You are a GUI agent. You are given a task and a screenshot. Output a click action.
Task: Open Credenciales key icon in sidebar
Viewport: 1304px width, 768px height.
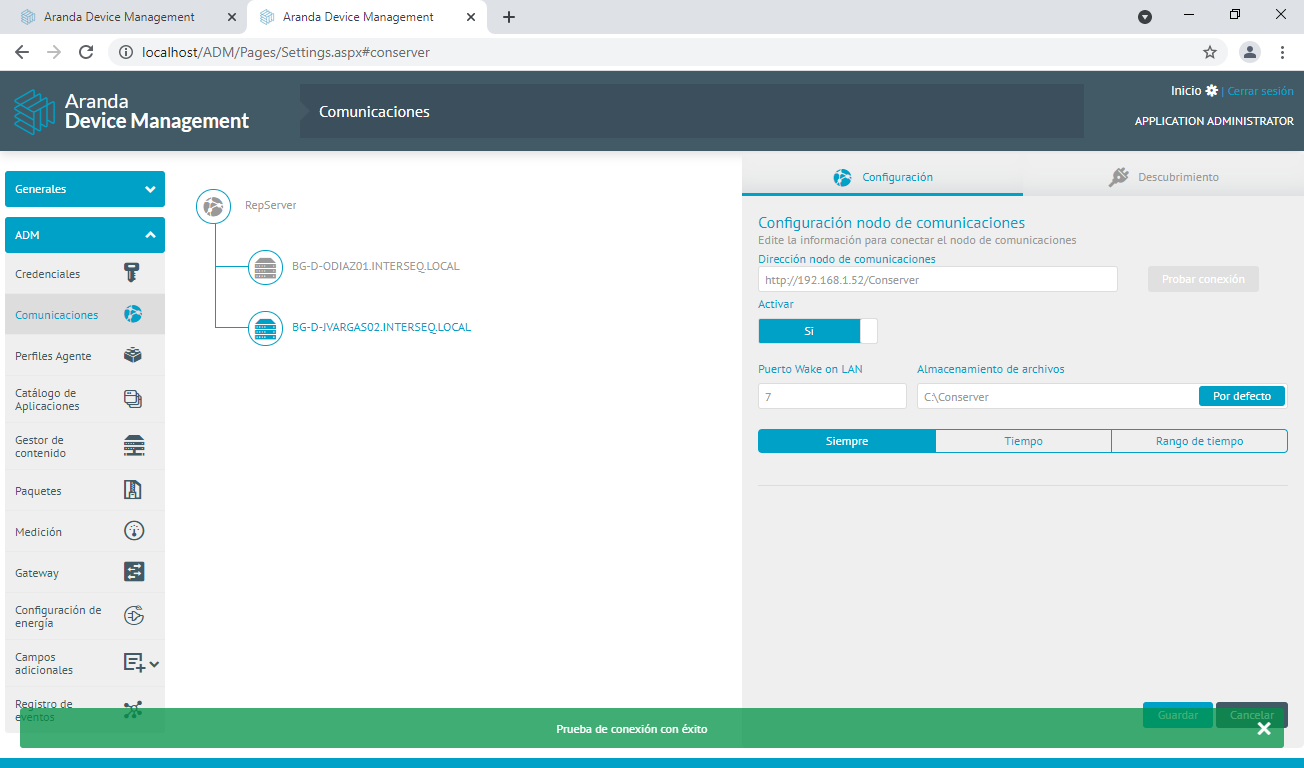[x=132, y=273]
